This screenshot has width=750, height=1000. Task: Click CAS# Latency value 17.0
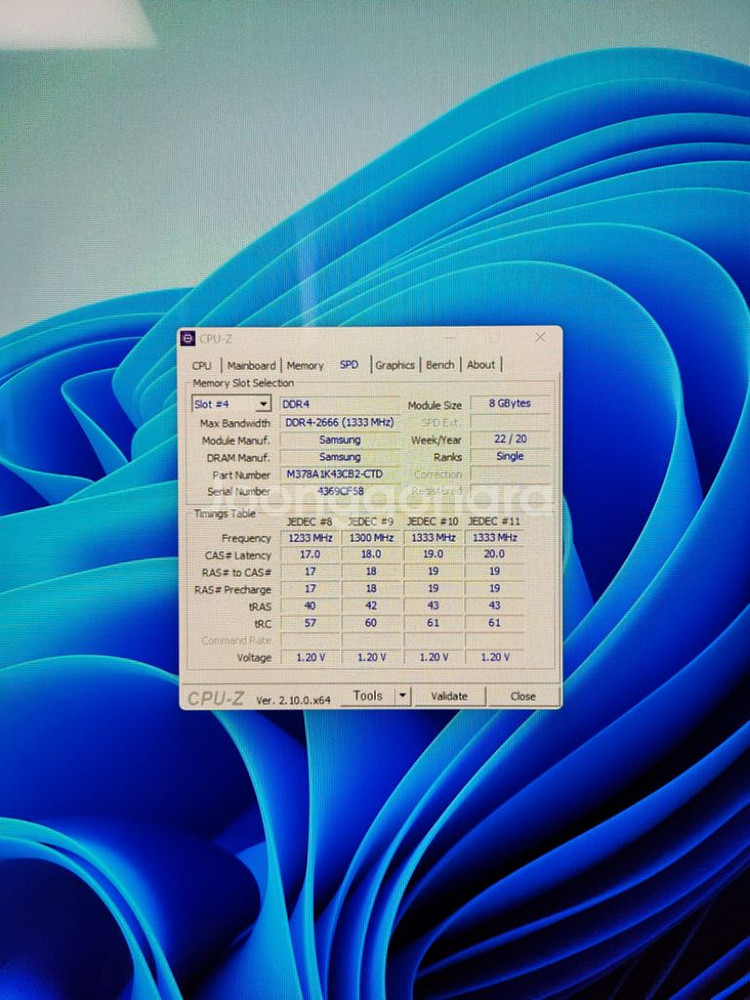[x=310, y=554]
